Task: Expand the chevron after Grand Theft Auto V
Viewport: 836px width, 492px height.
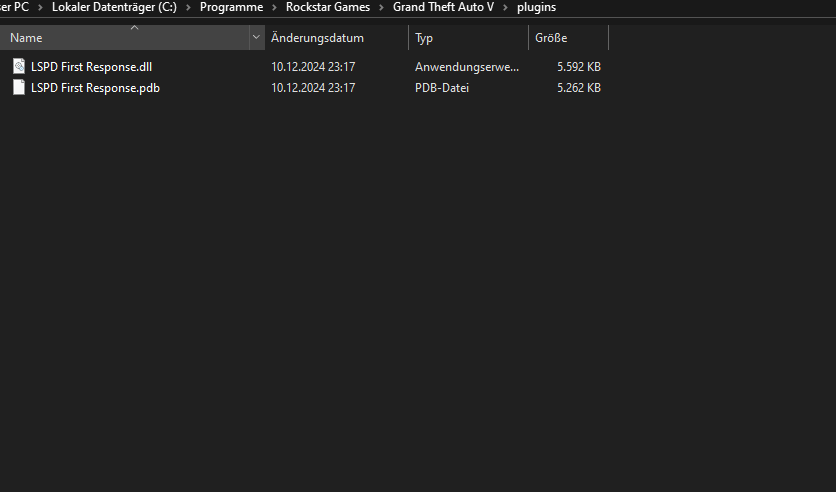Action: [x=505, y=8]
